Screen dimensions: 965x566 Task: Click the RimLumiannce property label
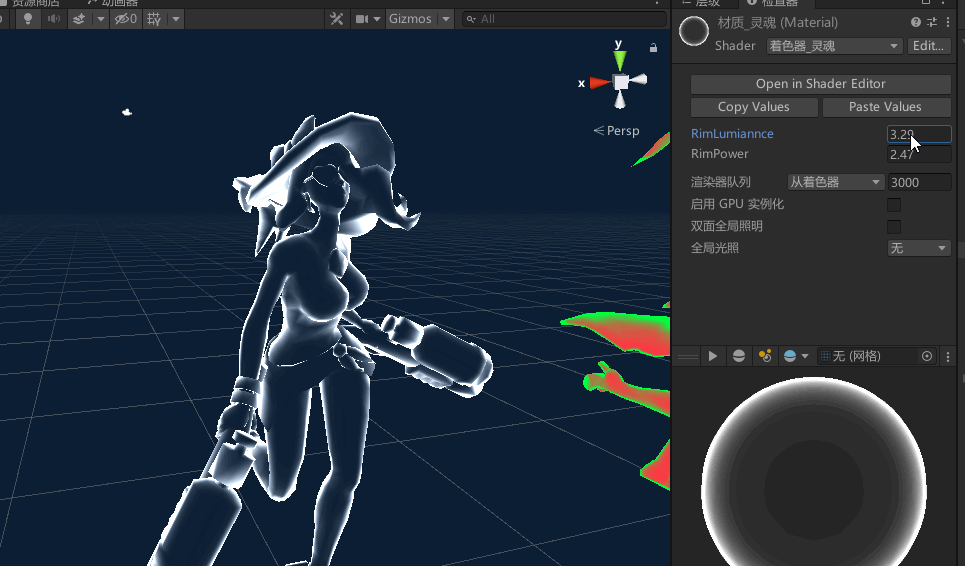(732, 134)
